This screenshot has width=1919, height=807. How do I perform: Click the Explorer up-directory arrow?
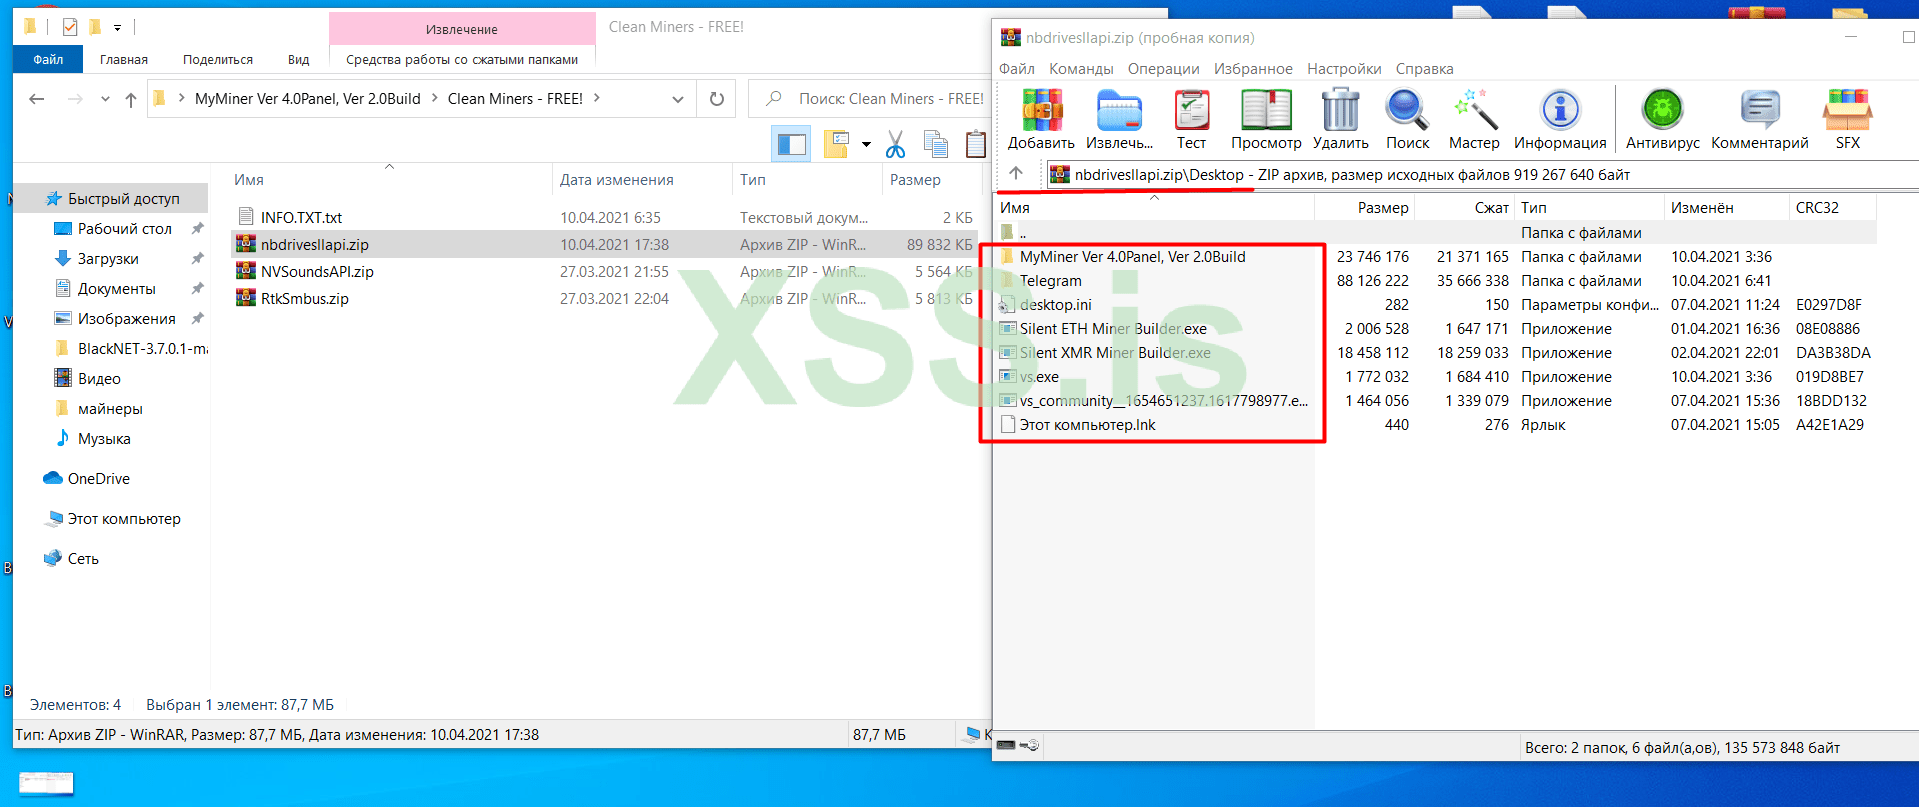tap(131, 99)
